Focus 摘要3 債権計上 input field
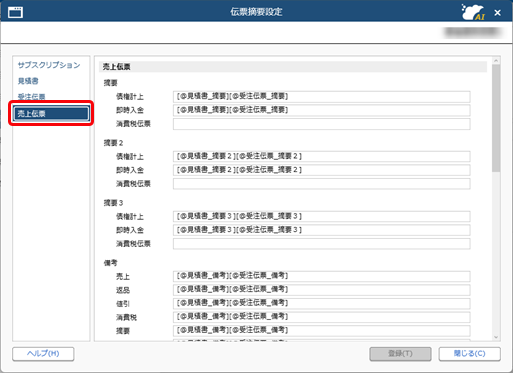The width and height of the screenshot is (513, 373). 322,216
